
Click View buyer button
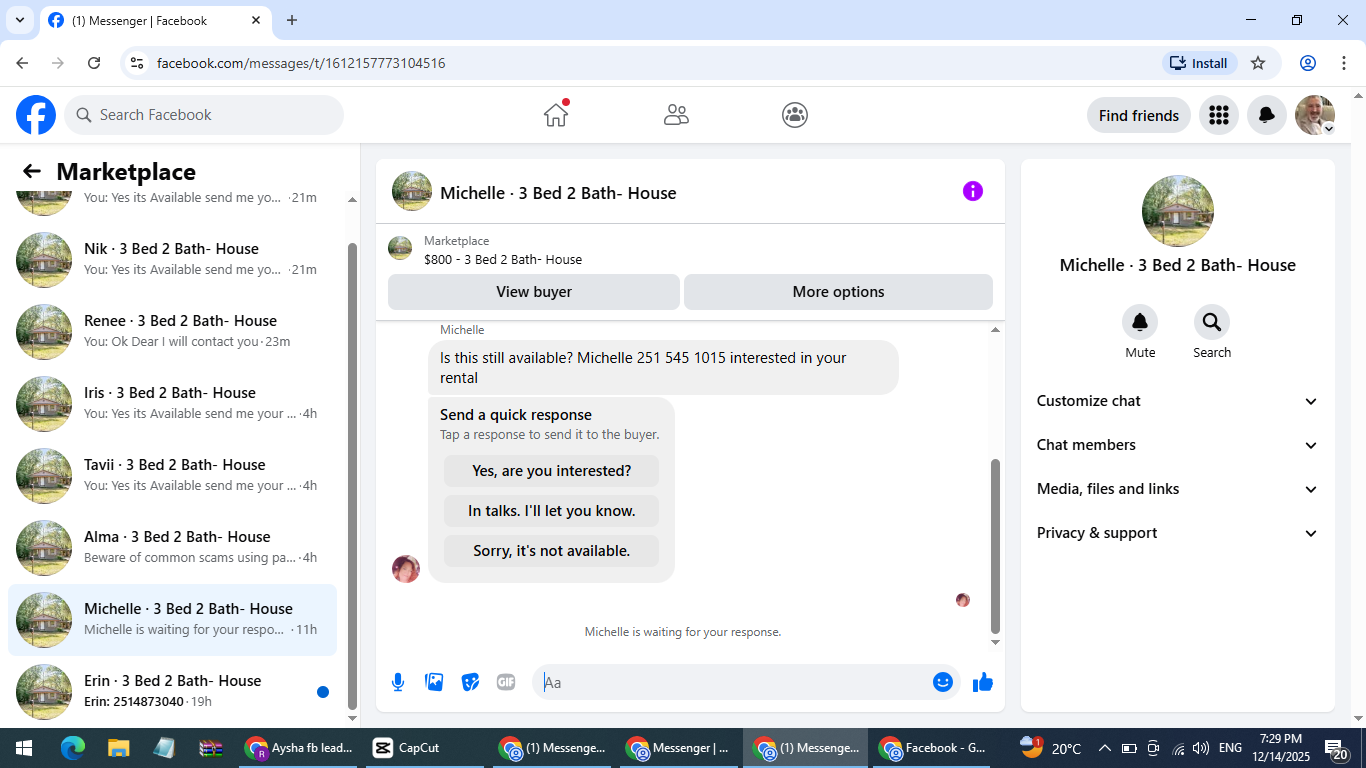534,292
